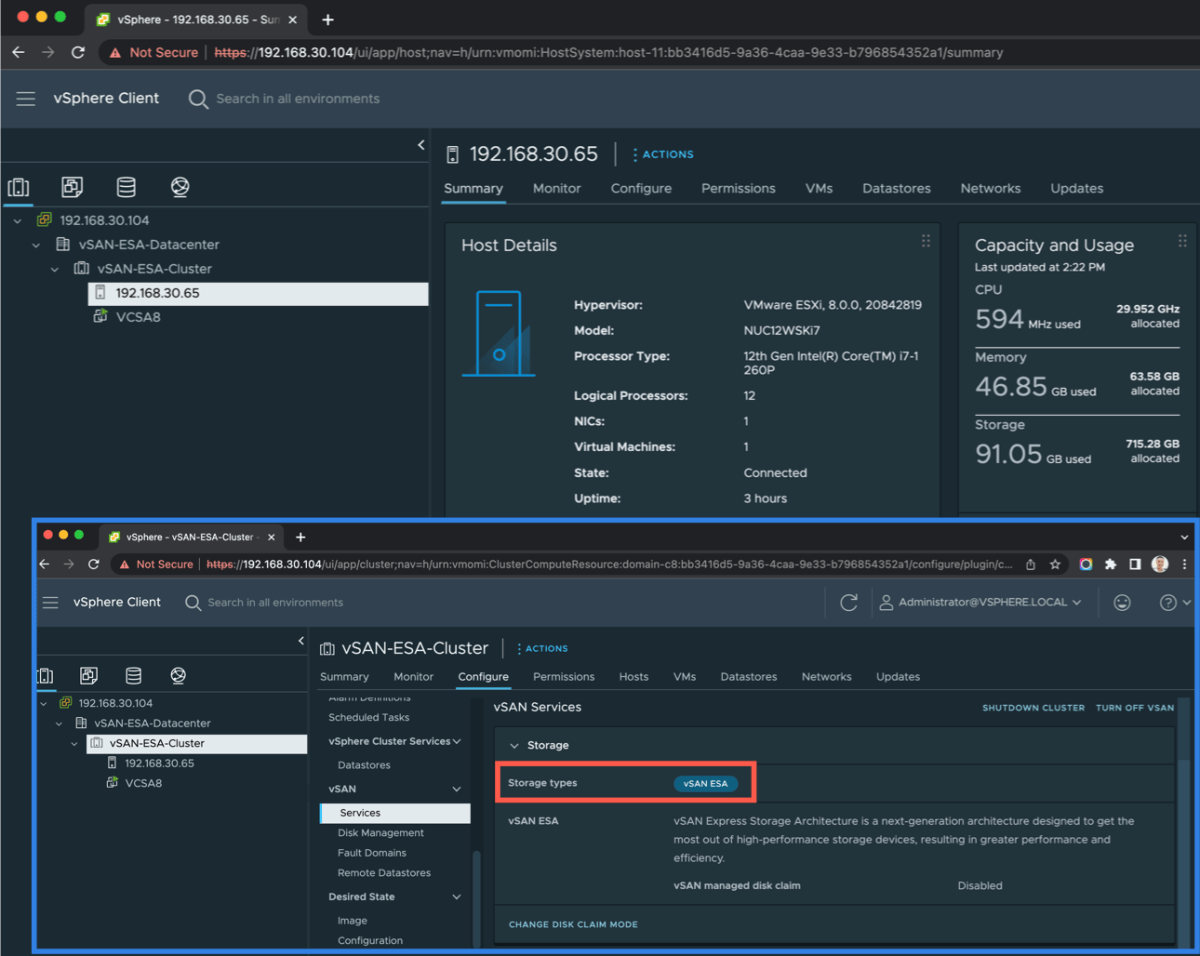Select Storage view icon in vSAN cluster window
Image resolution: width=1200 pixels, height=956 pixels.
(133, 676)
